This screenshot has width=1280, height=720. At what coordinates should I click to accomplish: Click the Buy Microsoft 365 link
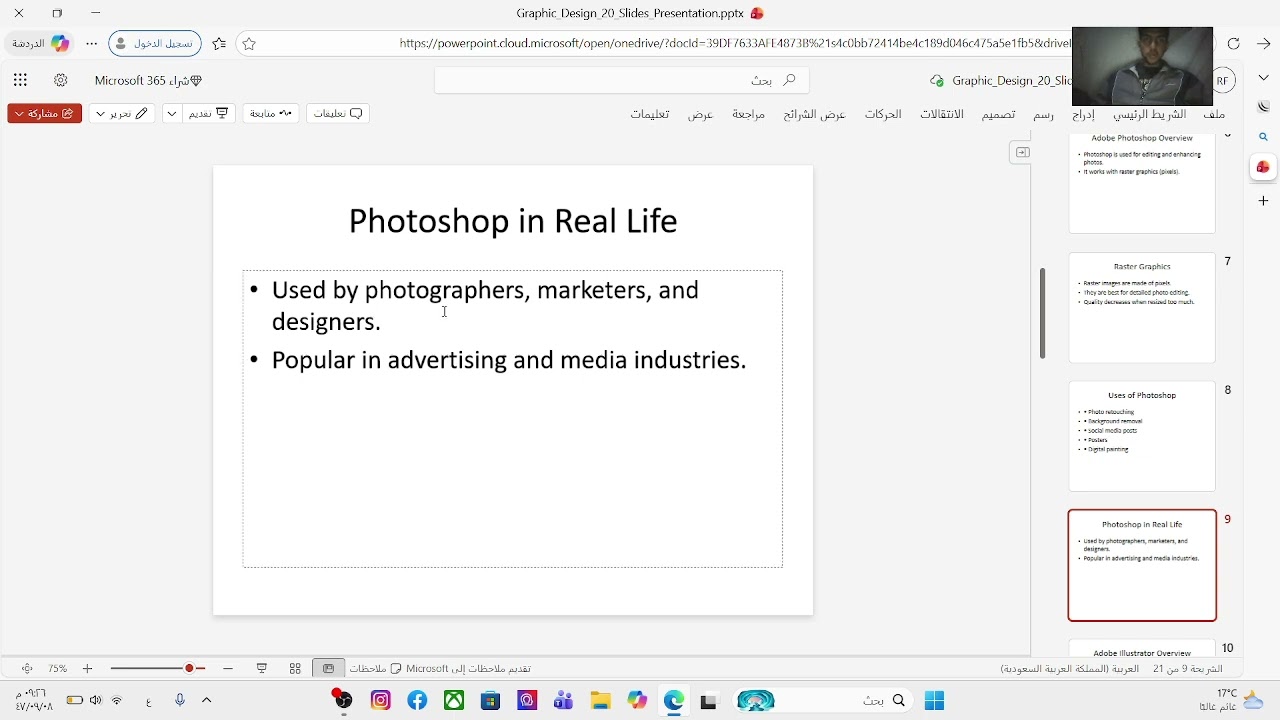click(148, 80)
